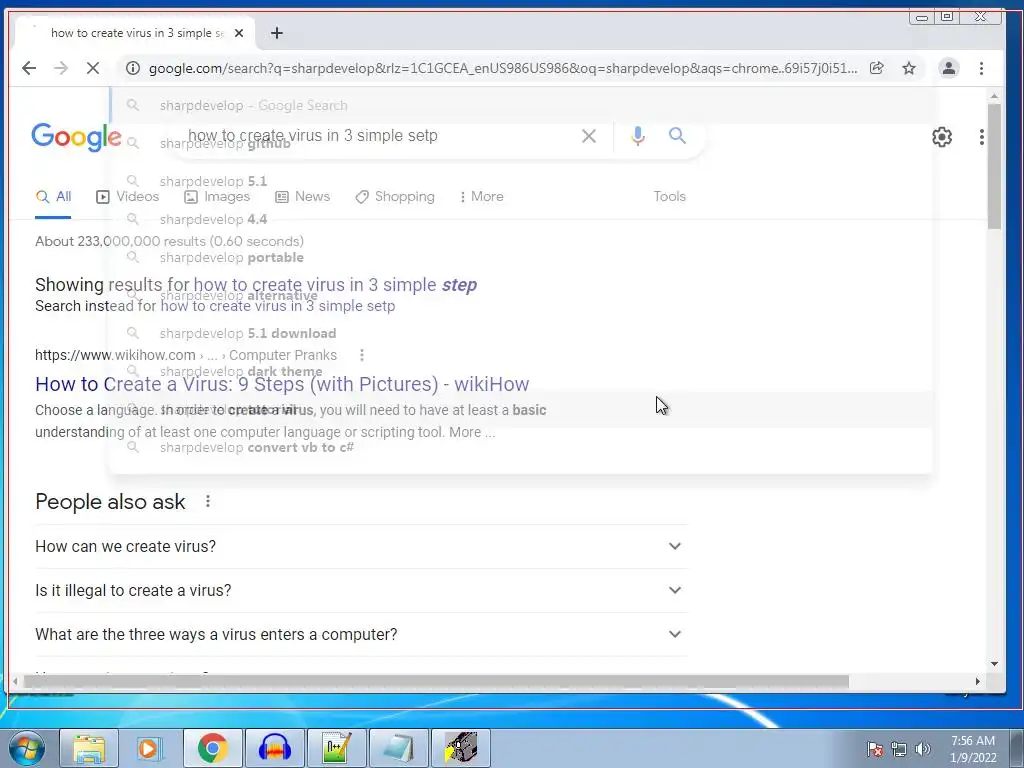Switch to Images results tab
The image size is (1024, 768).
tap(217, 197)
